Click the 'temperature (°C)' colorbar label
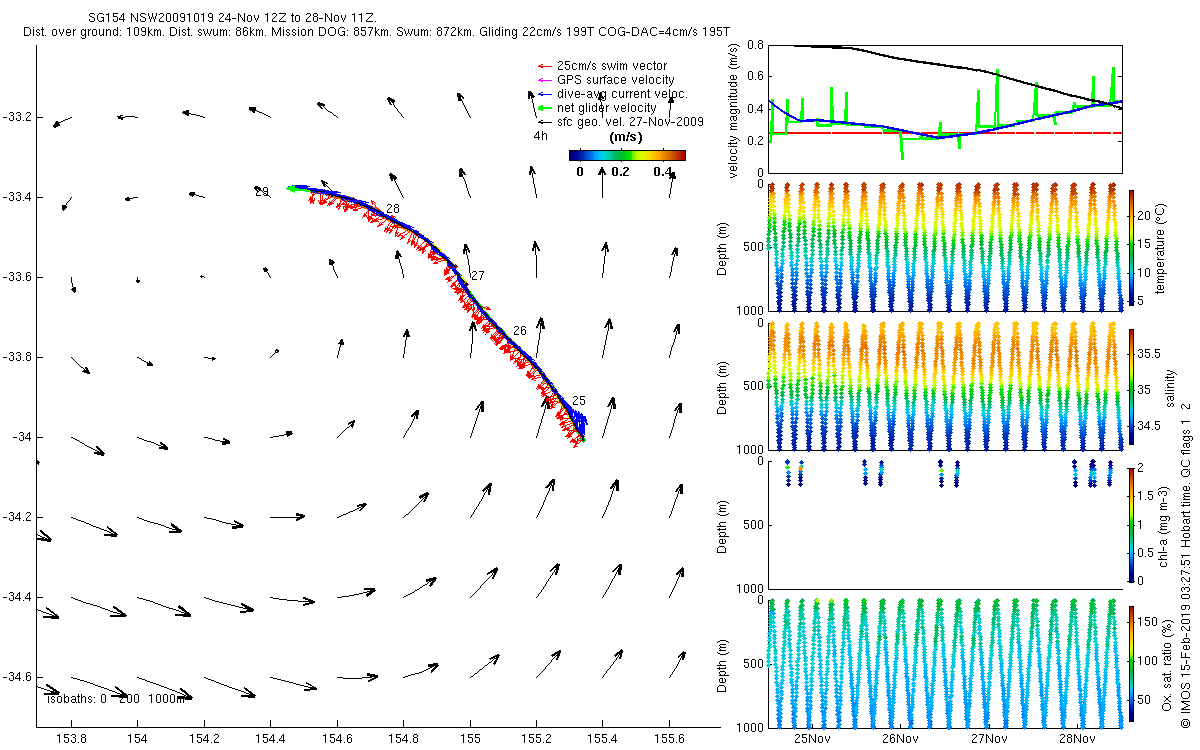The height and width of the screenshot is (750, 1200). pos(1161,249)
